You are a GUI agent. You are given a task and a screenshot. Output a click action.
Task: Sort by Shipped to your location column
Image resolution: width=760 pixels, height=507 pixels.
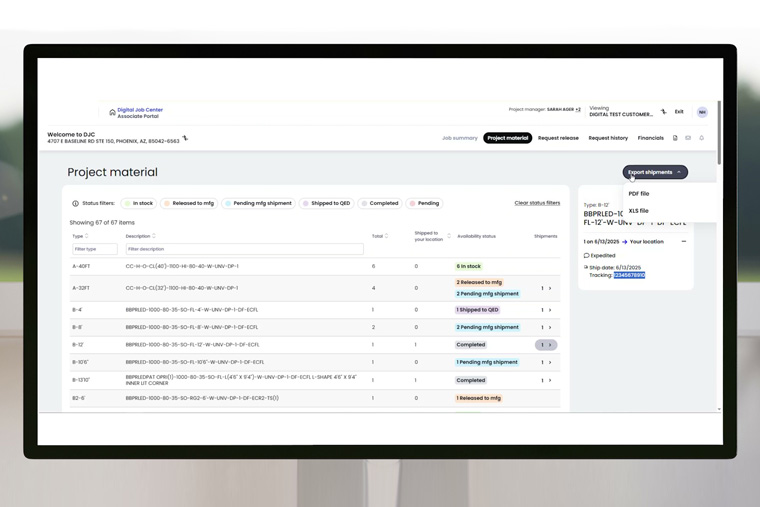449,236
